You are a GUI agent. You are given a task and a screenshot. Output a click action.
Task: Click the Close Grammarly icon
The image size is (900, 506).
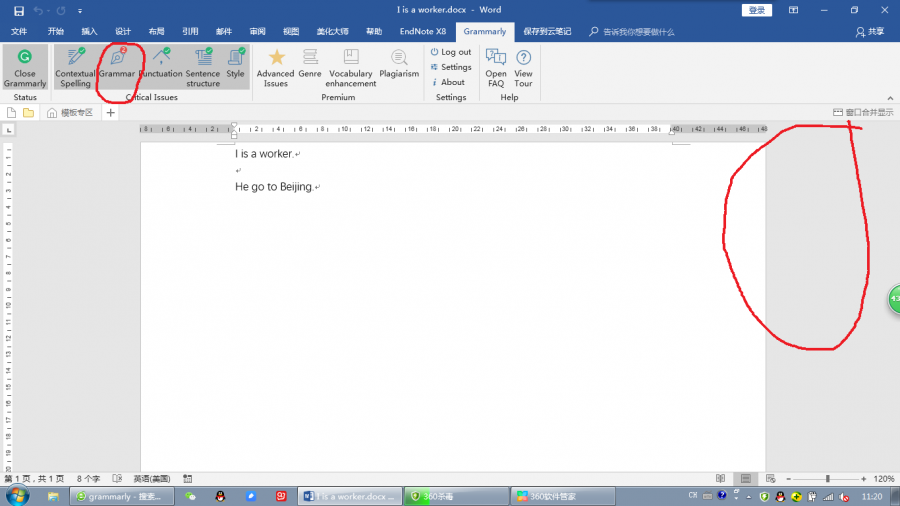25,66
